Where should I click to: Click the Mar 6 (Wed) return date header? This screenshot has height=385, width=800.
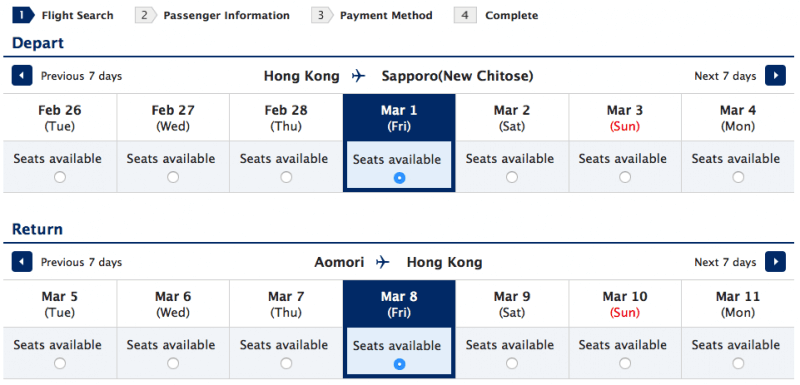point(173,304)
